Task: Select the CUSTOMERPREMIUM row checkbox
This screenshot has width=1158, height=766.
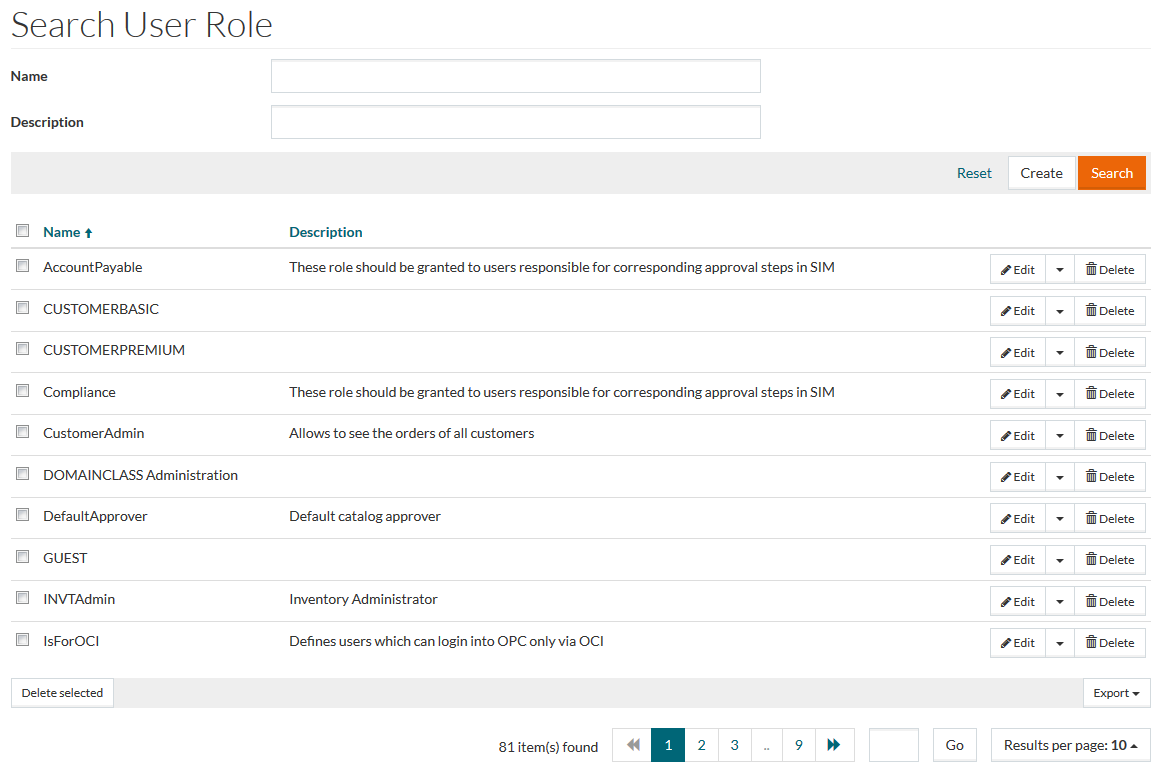Action: (22, 349)
